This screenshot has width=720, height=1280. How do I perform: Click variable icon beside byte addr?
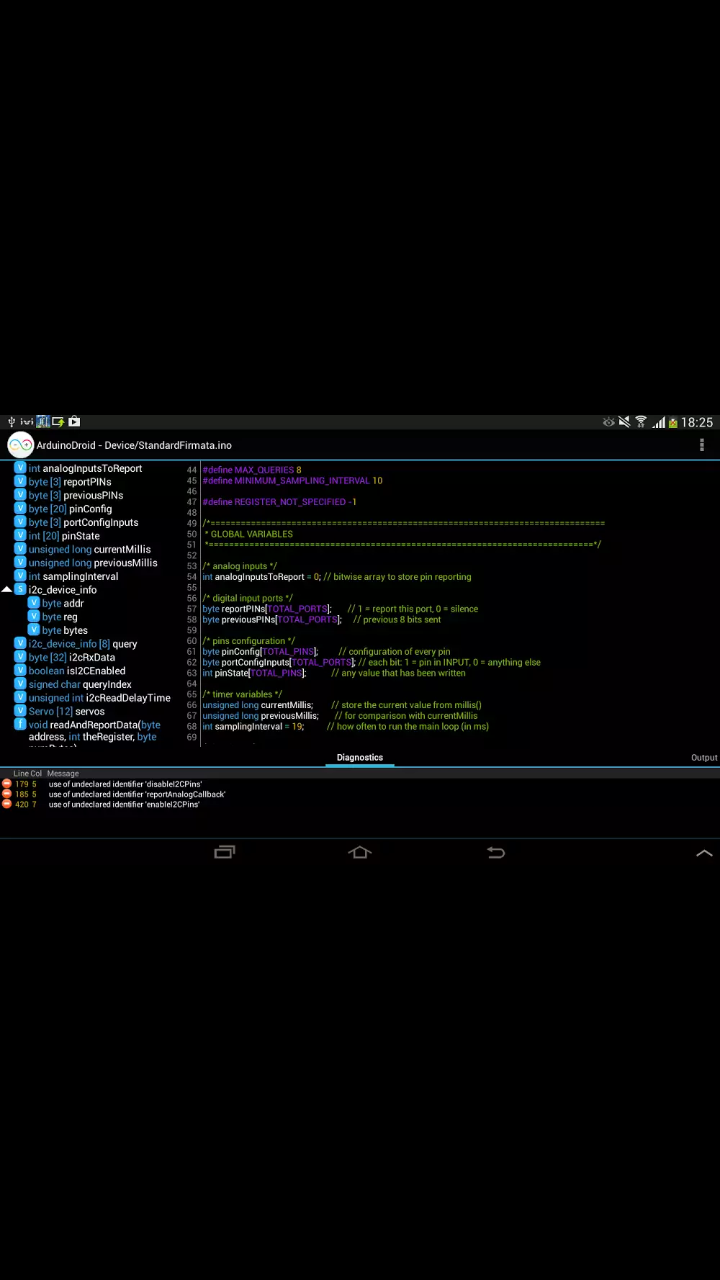(33, 603)
